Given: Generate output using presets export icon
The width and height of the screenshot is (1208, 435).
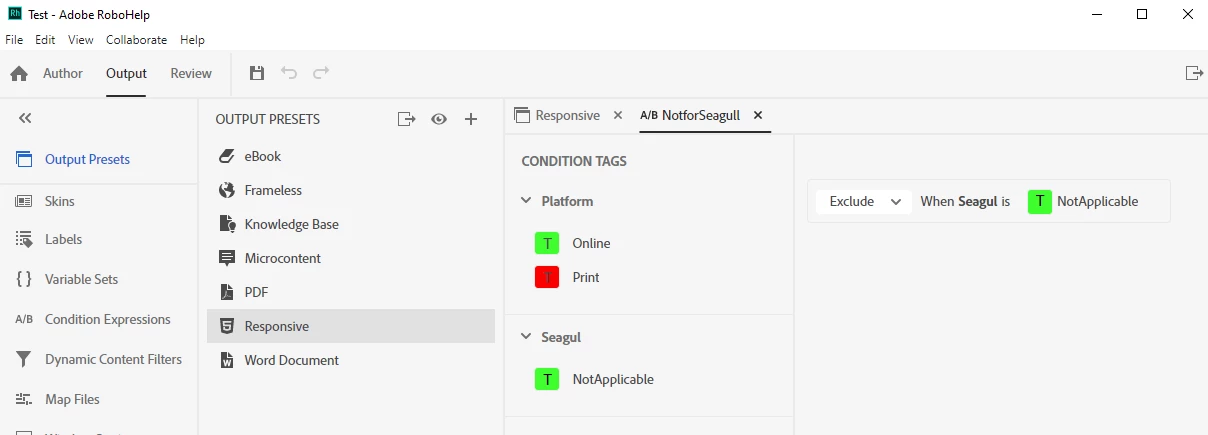Looking at the screenshot, I should click(406, 119).
